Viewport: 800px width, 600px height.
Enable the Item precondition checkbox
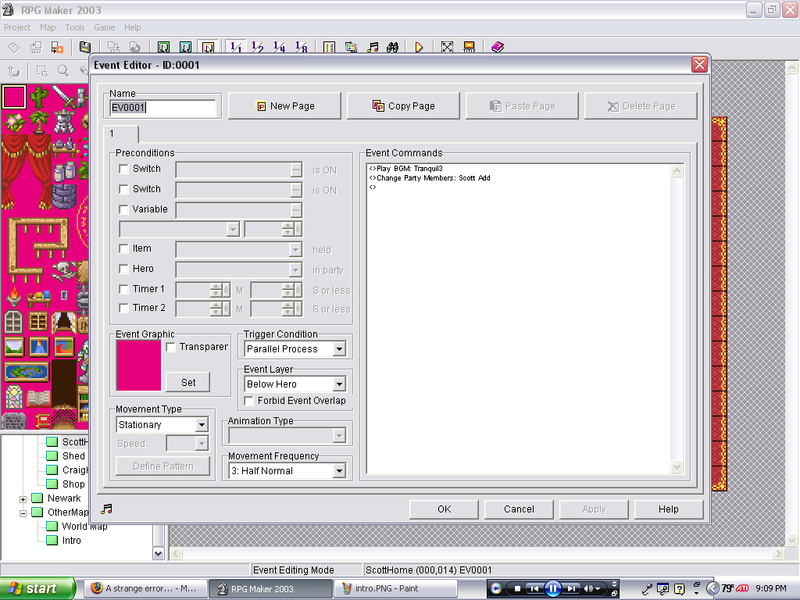point(123,248)
